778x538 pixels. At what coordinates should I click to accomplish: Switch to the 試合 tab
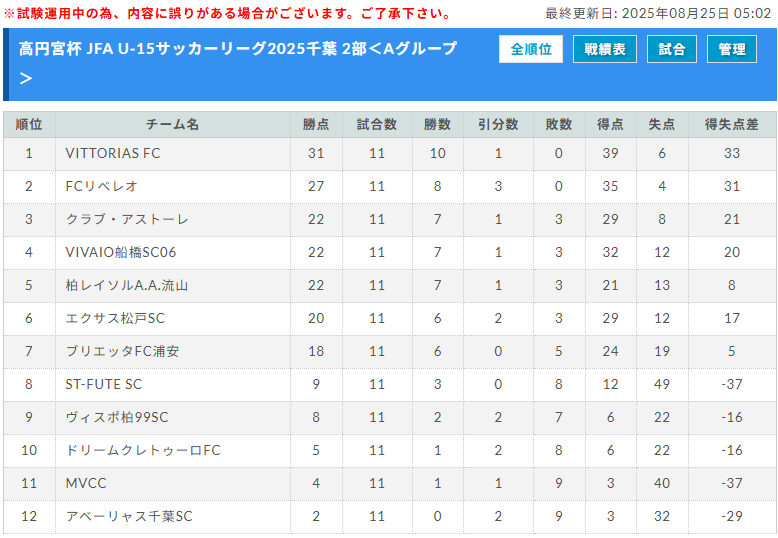tap(672, 49)
